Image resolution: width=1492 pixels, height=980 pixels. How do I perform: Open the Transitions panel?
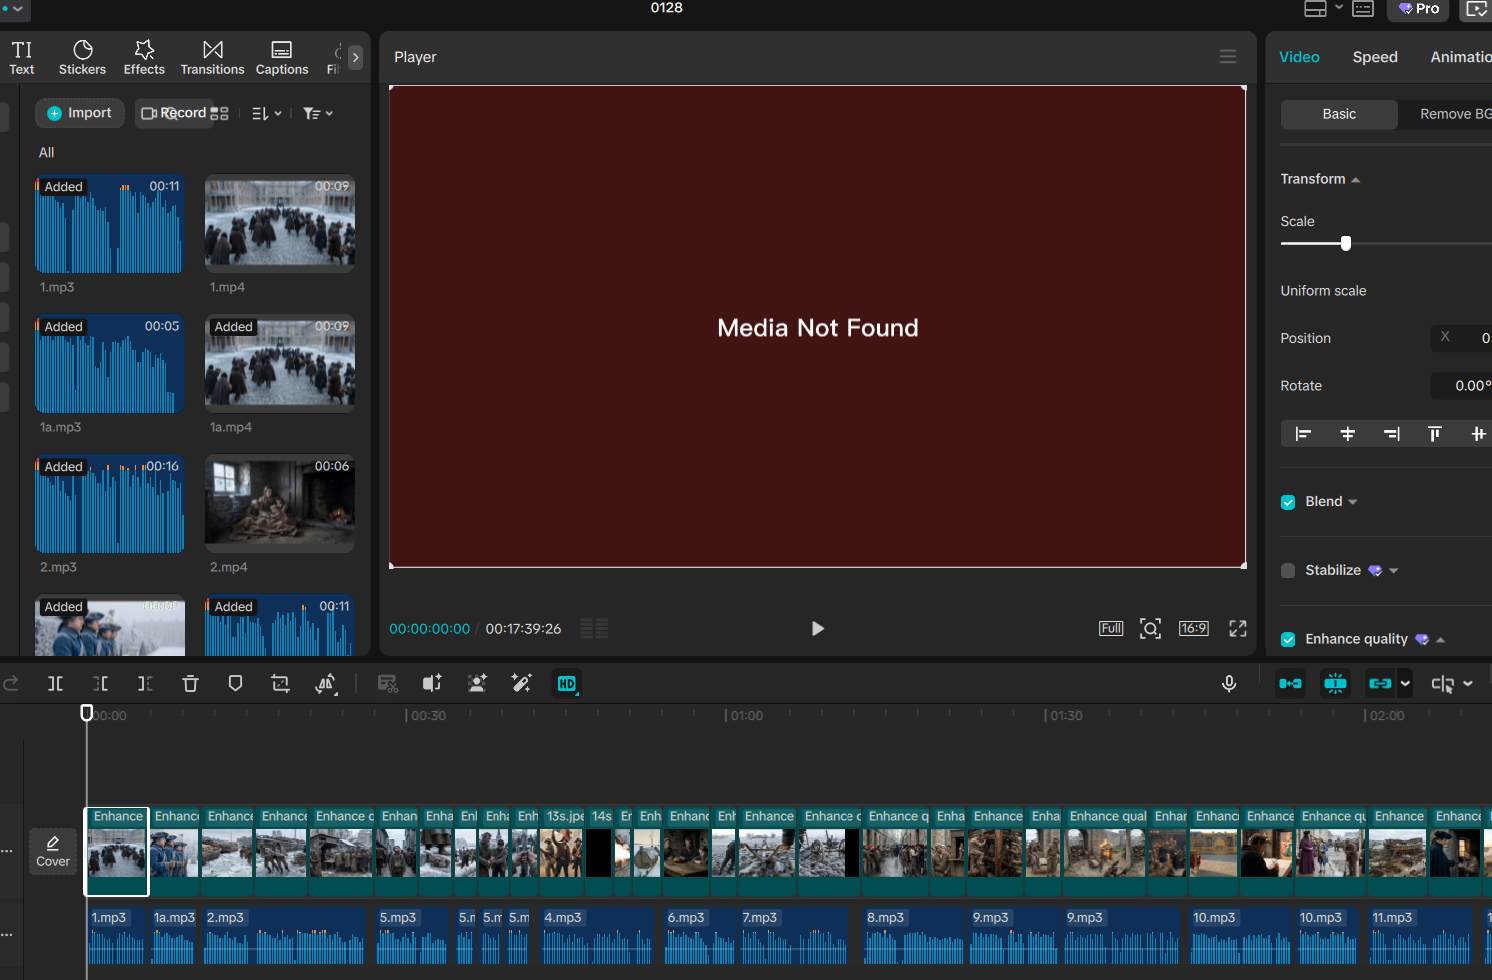click(x=212, y=57)
